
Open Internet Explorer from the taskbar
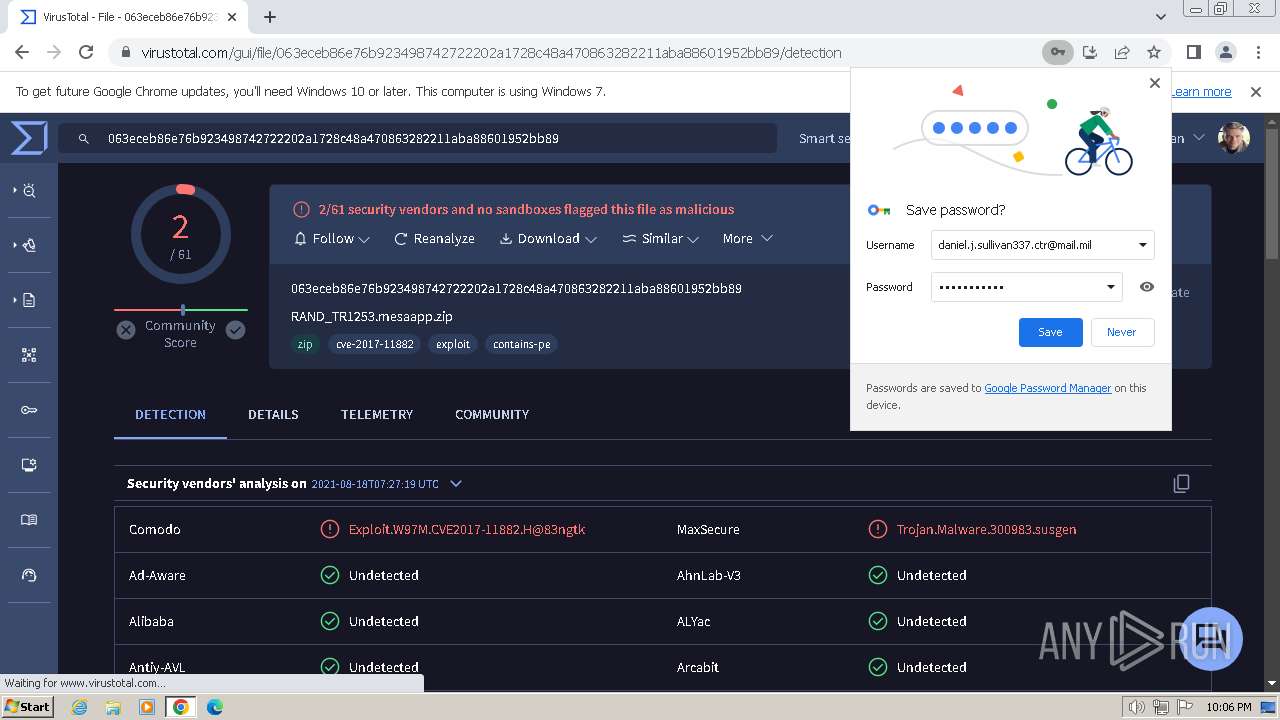(x=80, y=707)
